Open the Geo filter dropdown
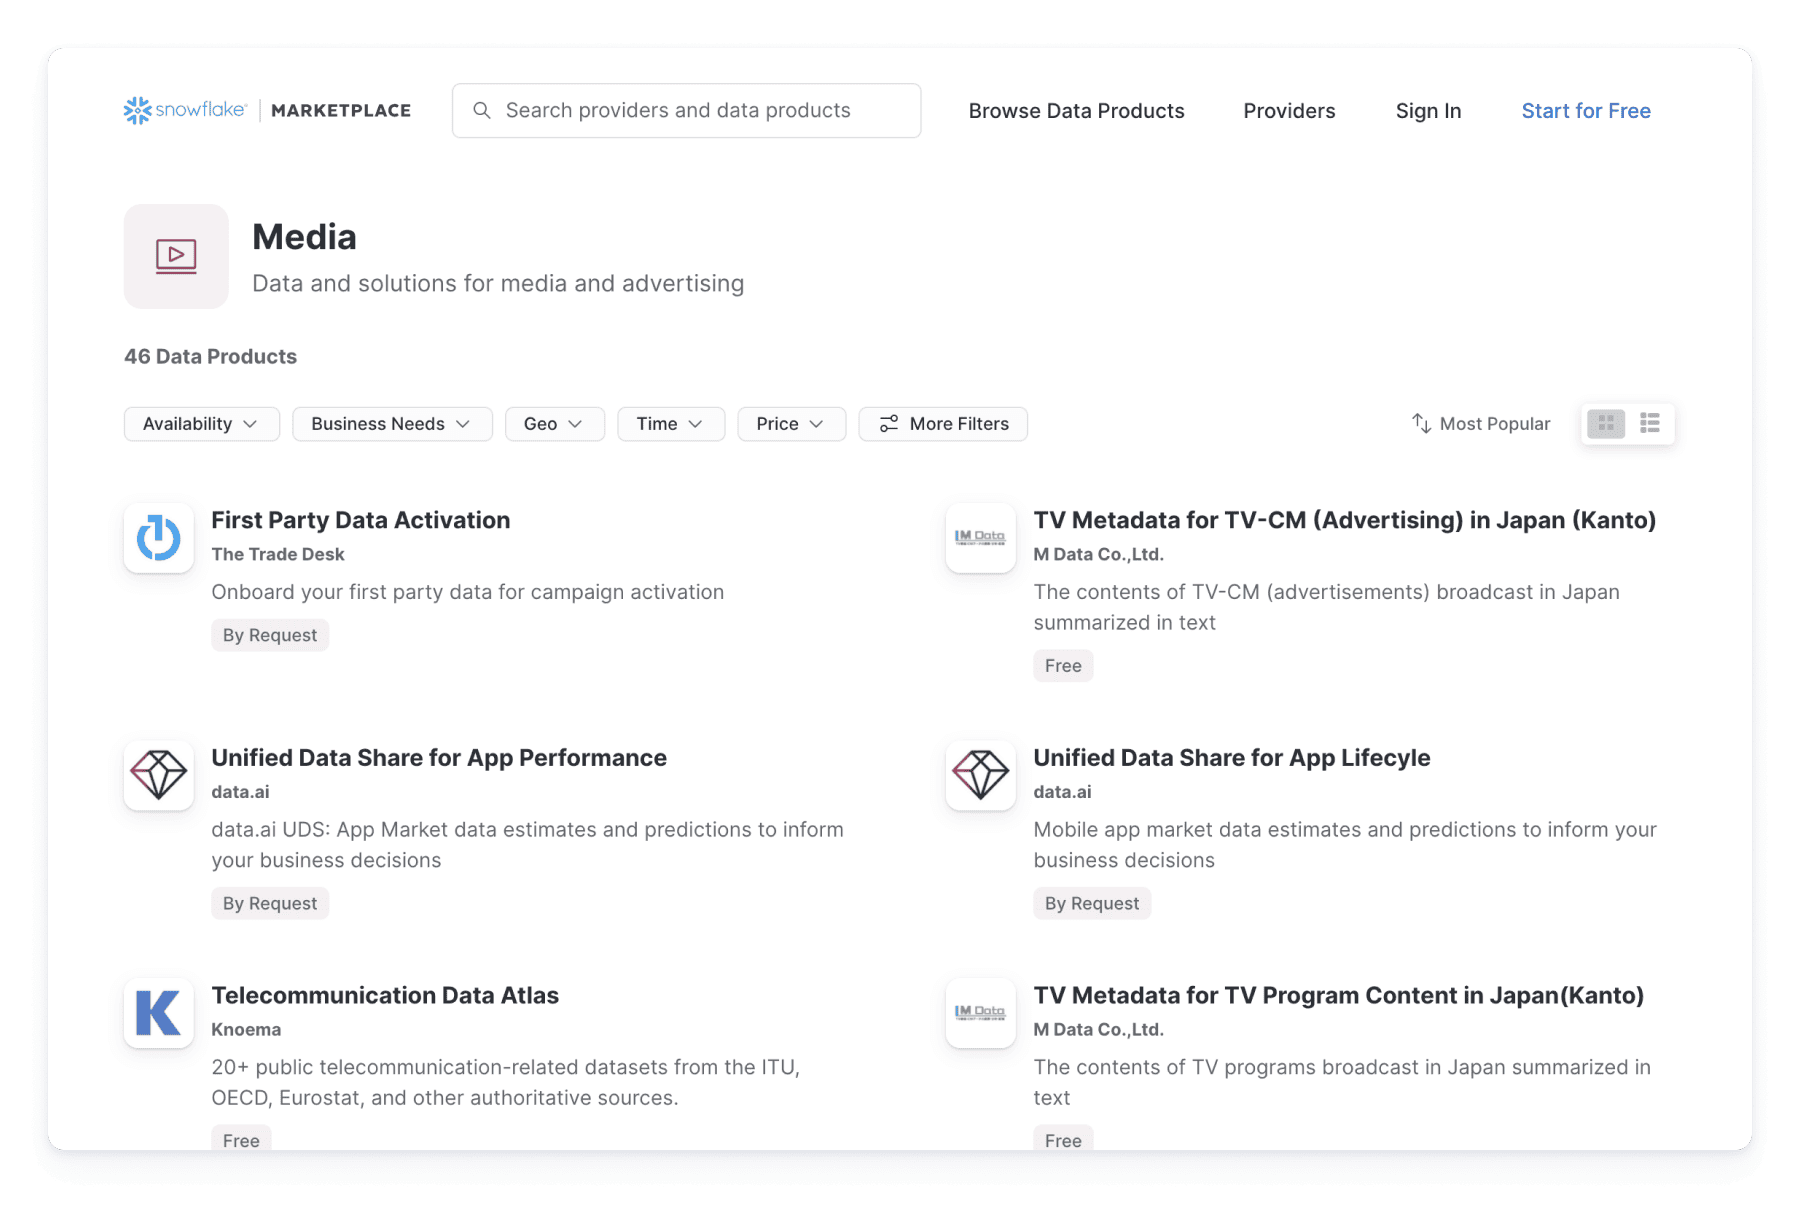Image resolution: width=1800 pixels, height=1210 pixels. [554, 423]
